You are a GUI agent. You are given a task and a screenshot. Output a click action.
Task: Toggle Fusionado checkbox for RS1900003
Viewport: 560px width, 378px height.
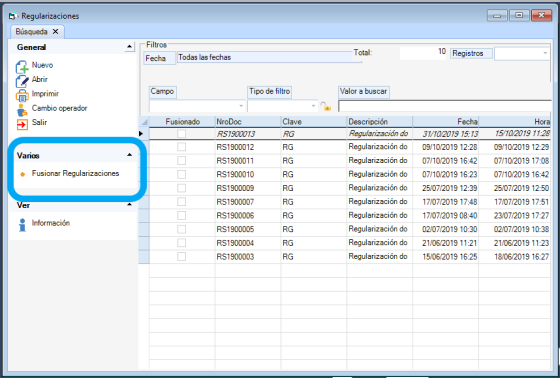pyautogui.click(x=181, y=257)
